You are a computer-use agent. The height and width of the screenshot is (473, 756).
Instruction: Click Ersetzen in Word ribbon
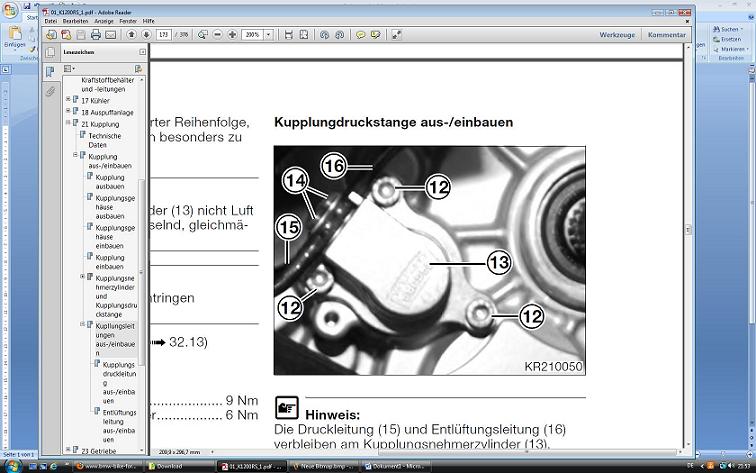728,40
